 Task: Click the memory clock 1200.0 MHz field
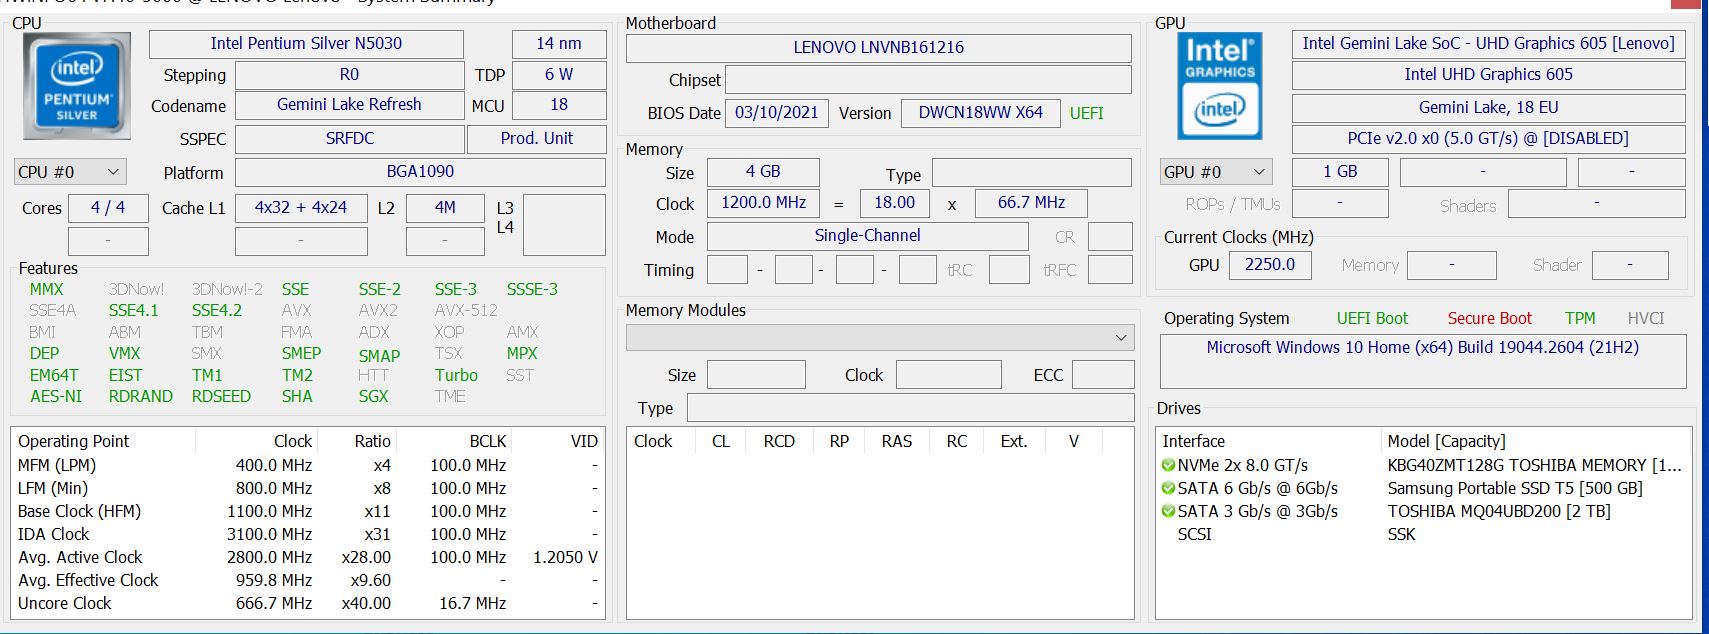[x=764, y=203]
